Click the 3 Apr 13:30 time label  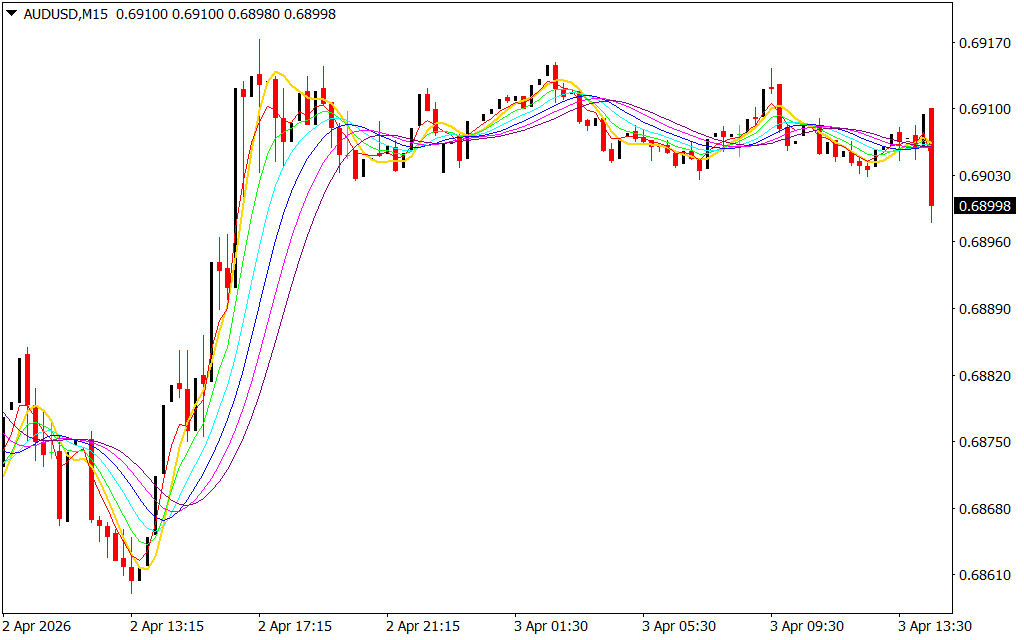(x=936, y=626)
